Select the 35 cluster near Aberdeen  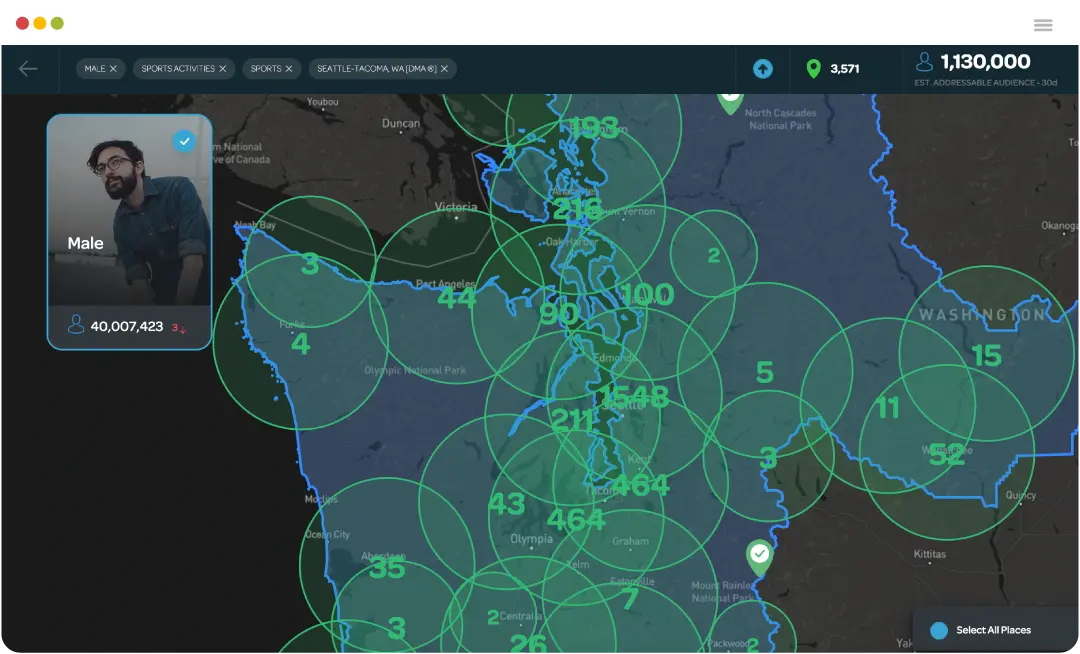[387, 568]
